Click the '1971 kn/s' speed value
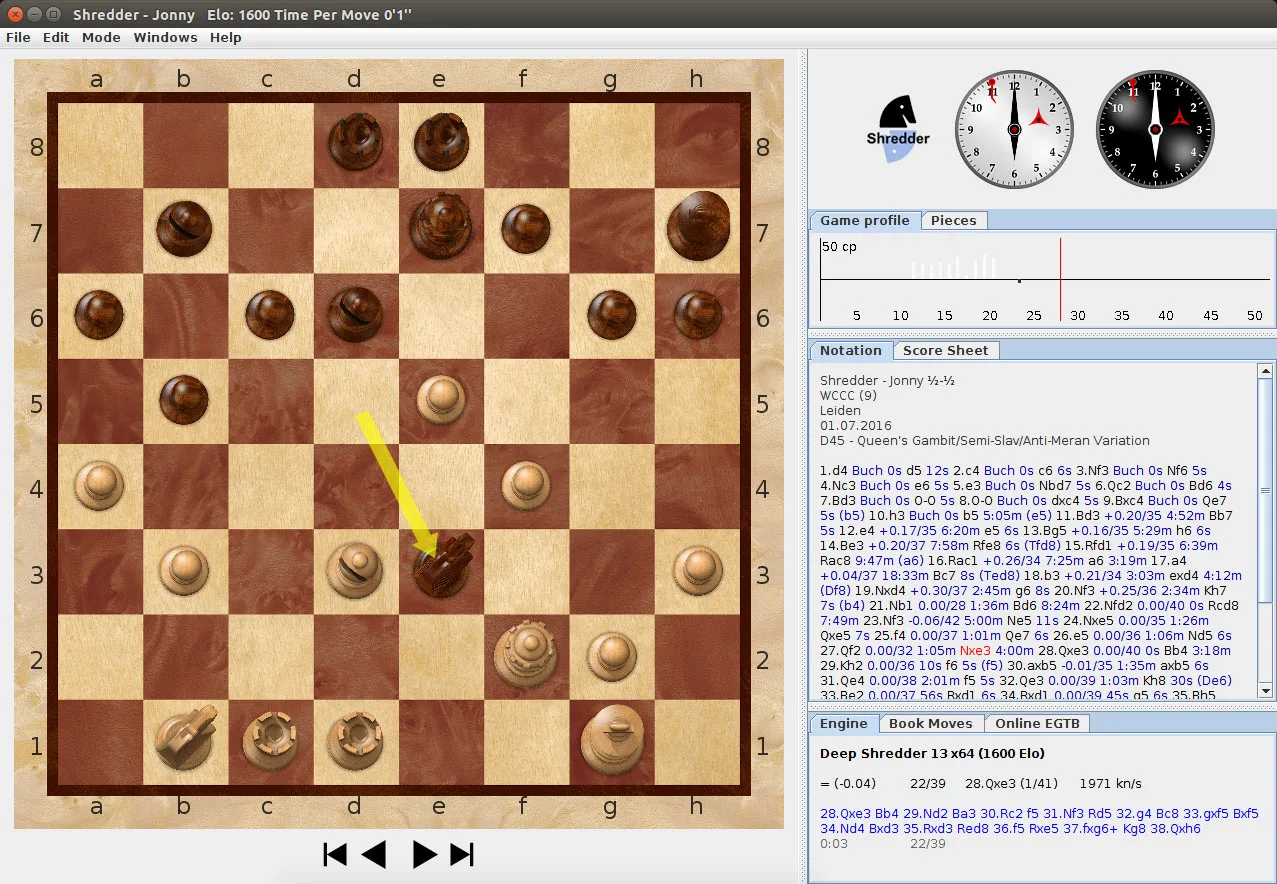The image size is (1277, 884). [1110, 784]
